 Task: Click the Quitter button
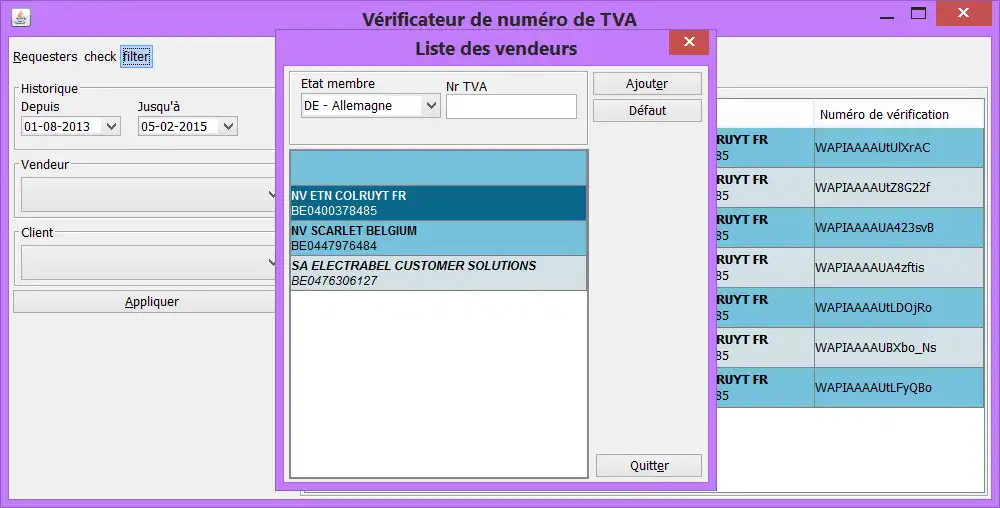[x=649, y=465]
